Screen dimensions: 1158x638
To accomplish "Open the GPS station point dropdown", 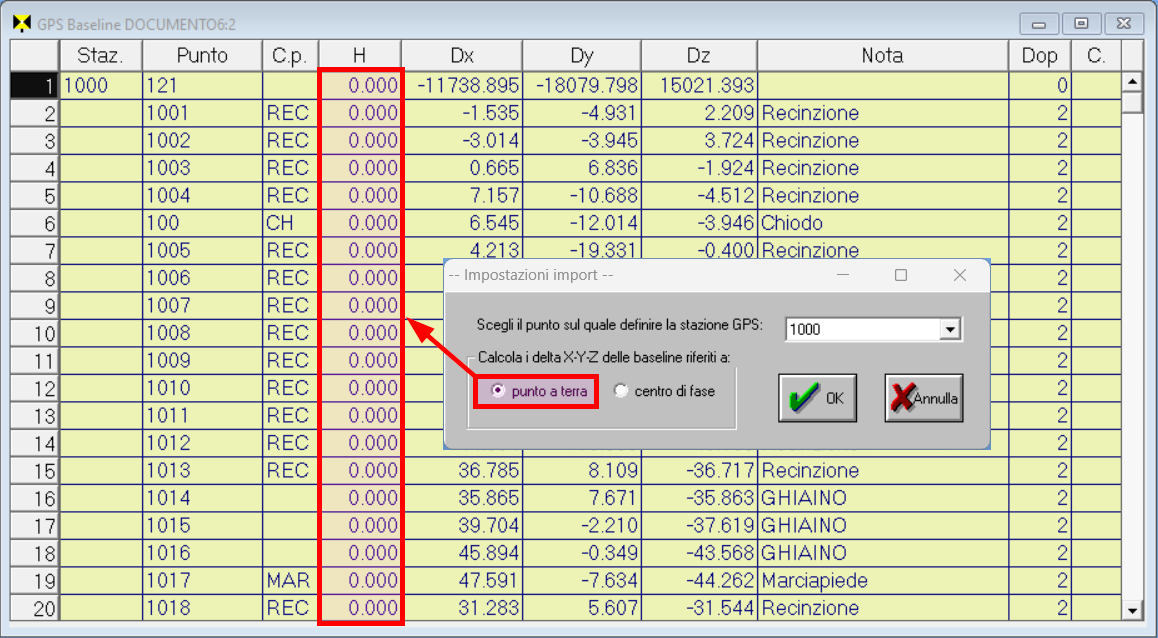I will click(951, 329).
